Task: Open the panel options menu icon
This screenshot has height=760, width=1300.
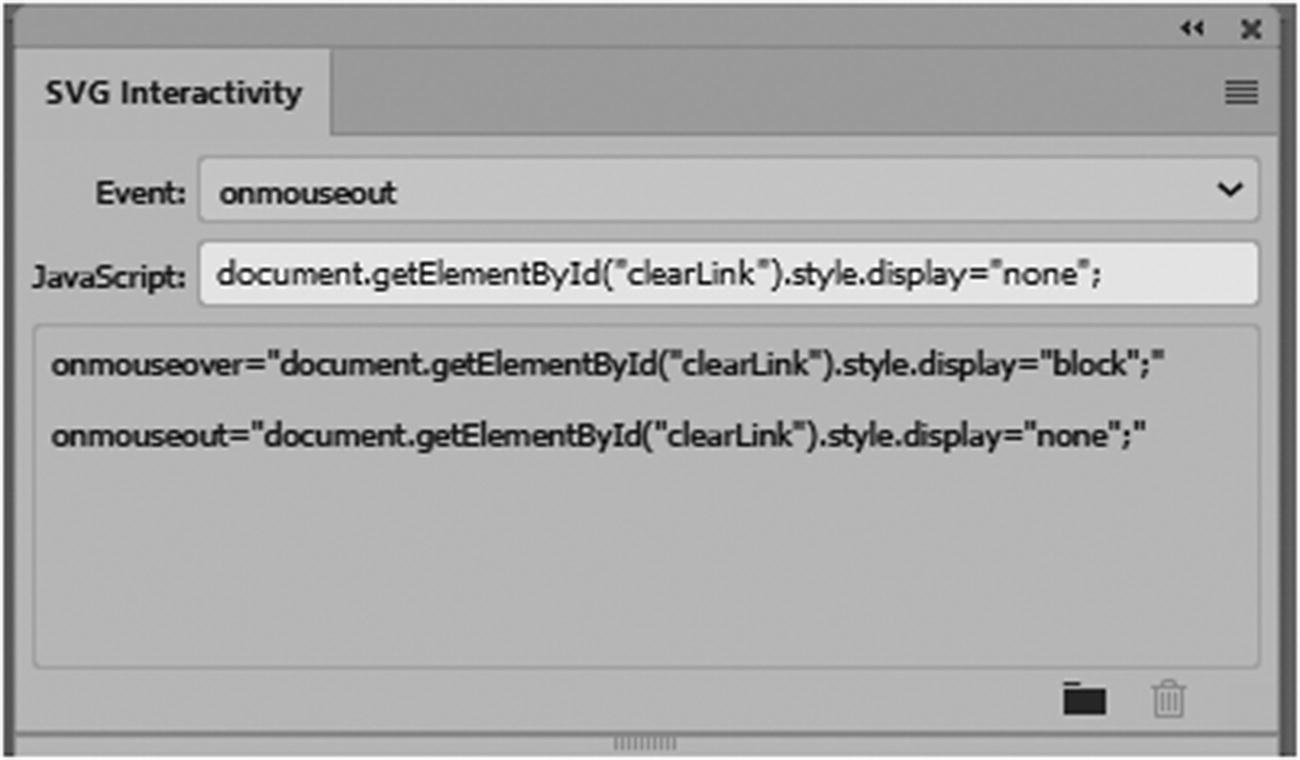Action: (x=1241, y=93)
